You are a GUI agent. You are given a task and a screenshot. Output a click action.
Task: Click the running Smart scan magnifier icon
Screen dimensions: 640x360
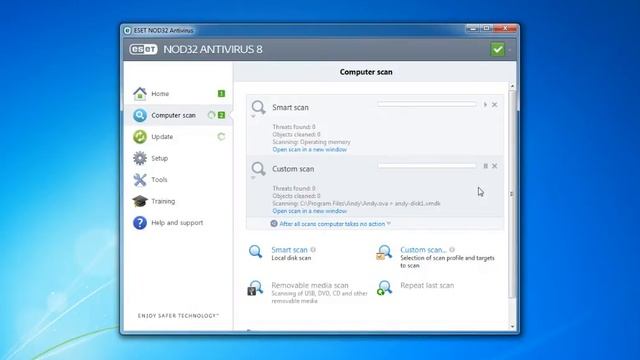pos(258,107)
